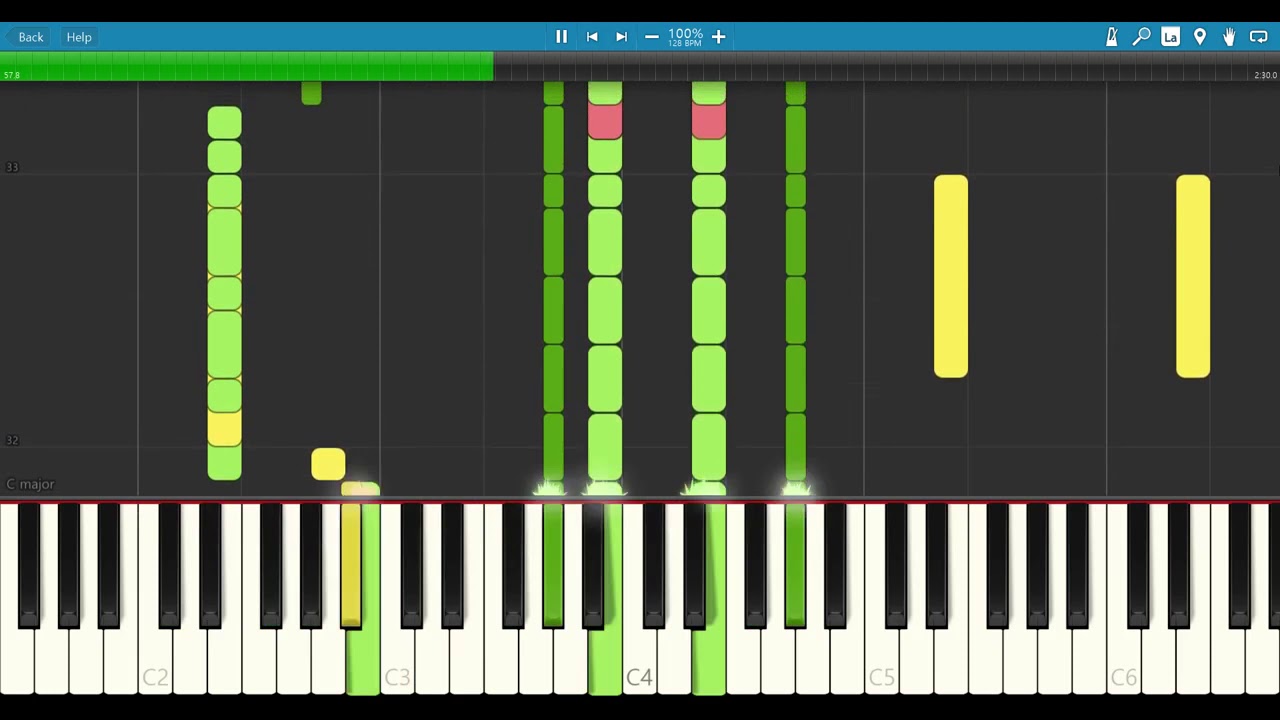
Task: Pause the song playback
Action: 561,37
